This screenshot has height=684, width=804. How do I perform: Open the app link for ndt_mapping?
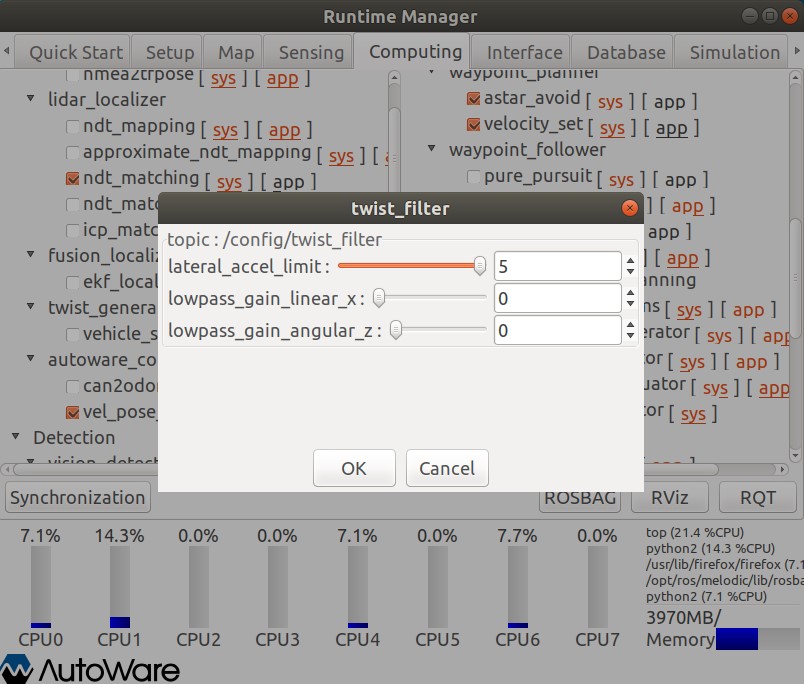[284, 127]
